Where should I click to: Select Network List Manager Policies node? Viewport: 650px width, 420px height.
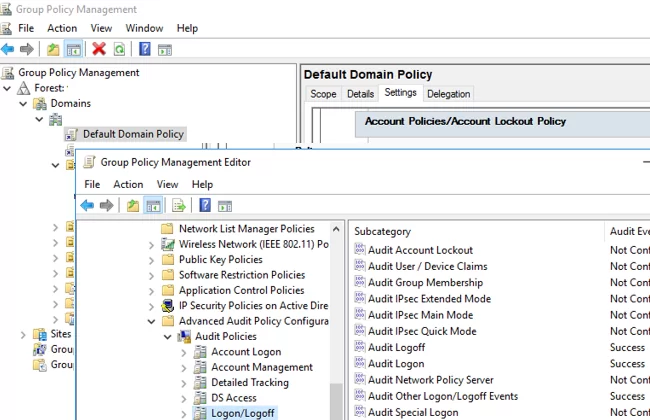[x=247, y=229]
